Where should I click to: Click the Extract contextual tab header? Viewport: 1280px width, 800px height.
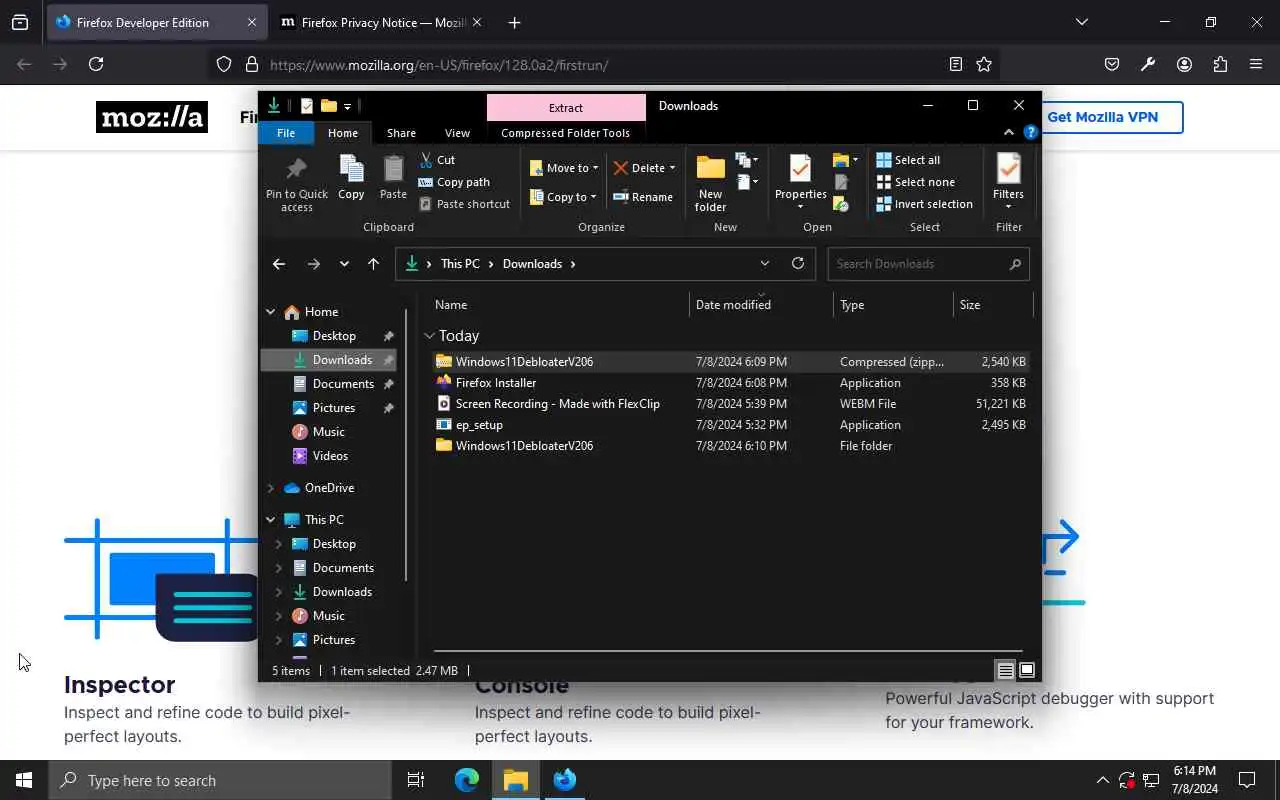pos(566,108)
